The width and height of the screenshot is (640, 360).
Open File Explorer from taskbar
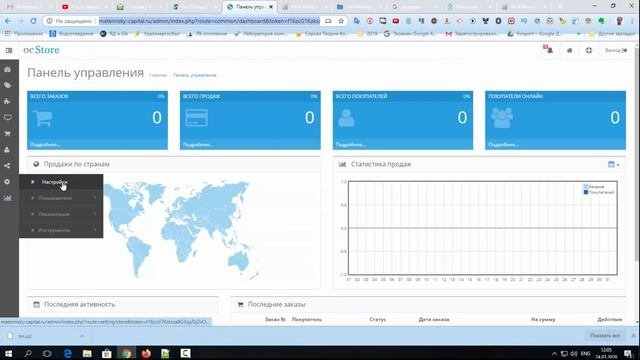click(x=87, y=353)
